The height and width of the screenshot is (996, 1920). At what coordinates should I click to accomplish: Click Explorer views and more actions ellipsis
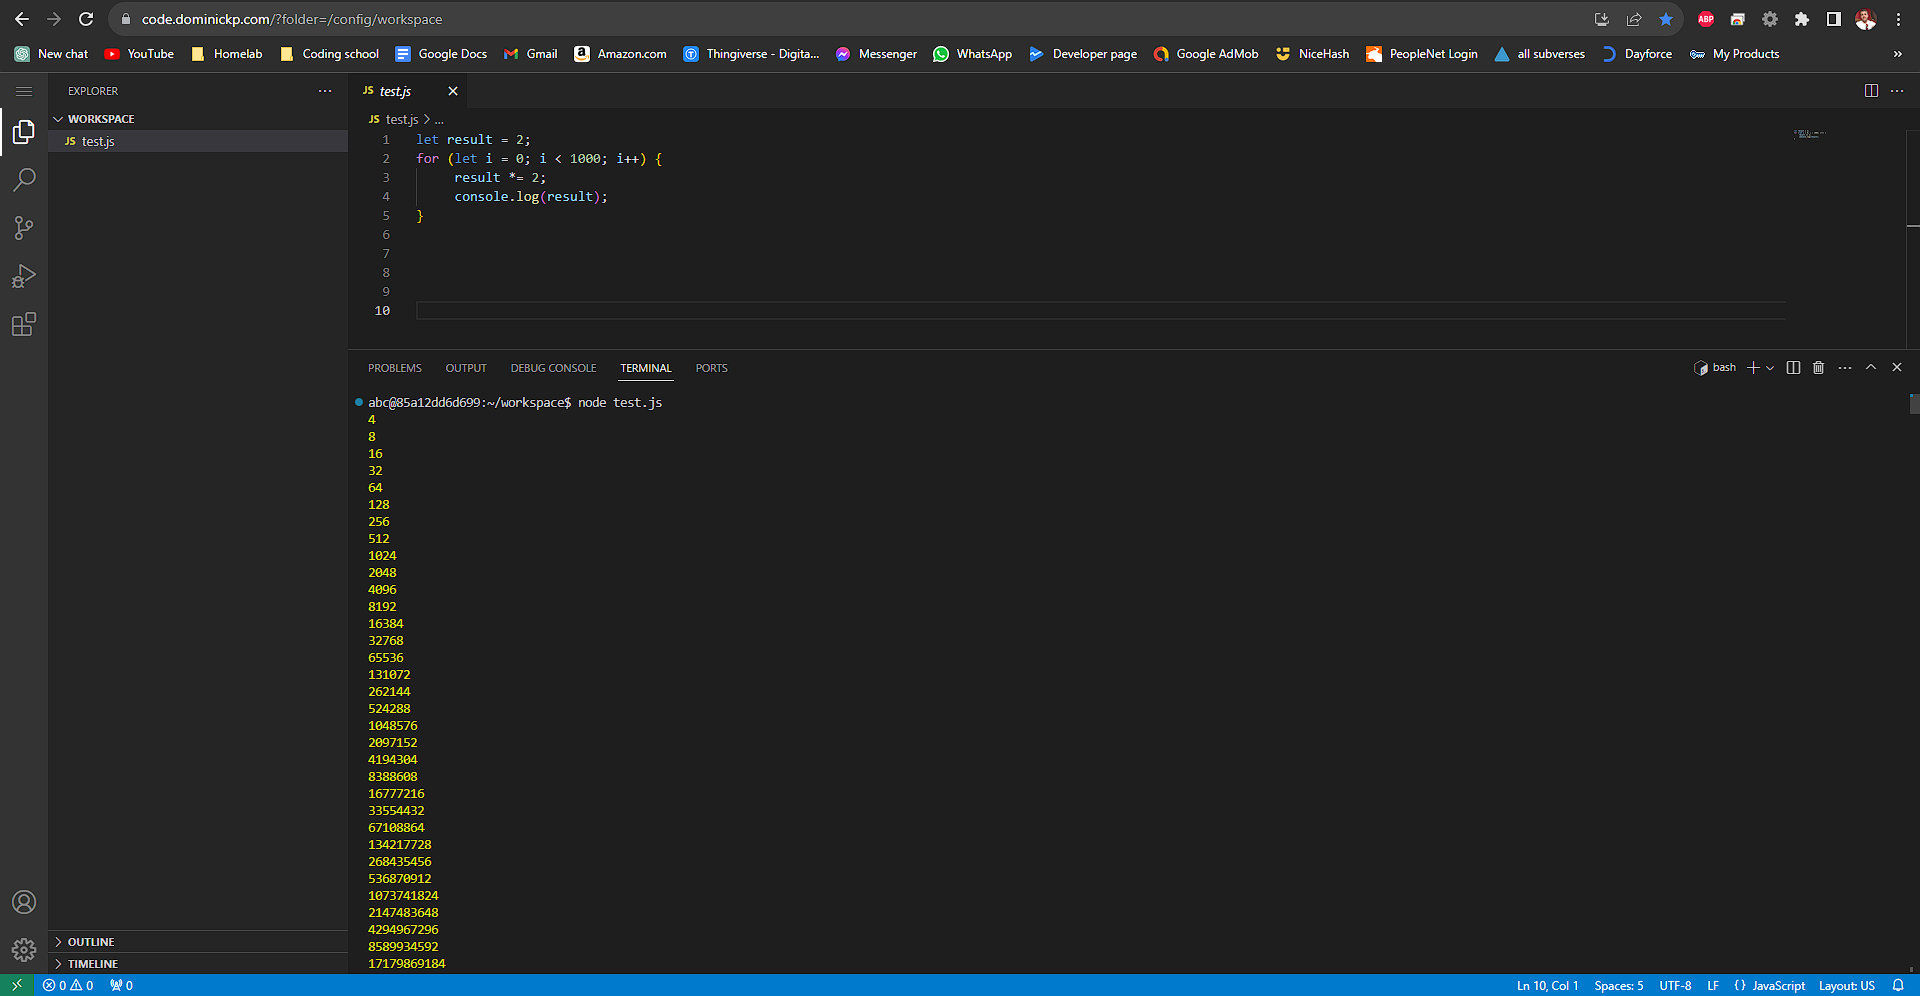tap(325, 91)
